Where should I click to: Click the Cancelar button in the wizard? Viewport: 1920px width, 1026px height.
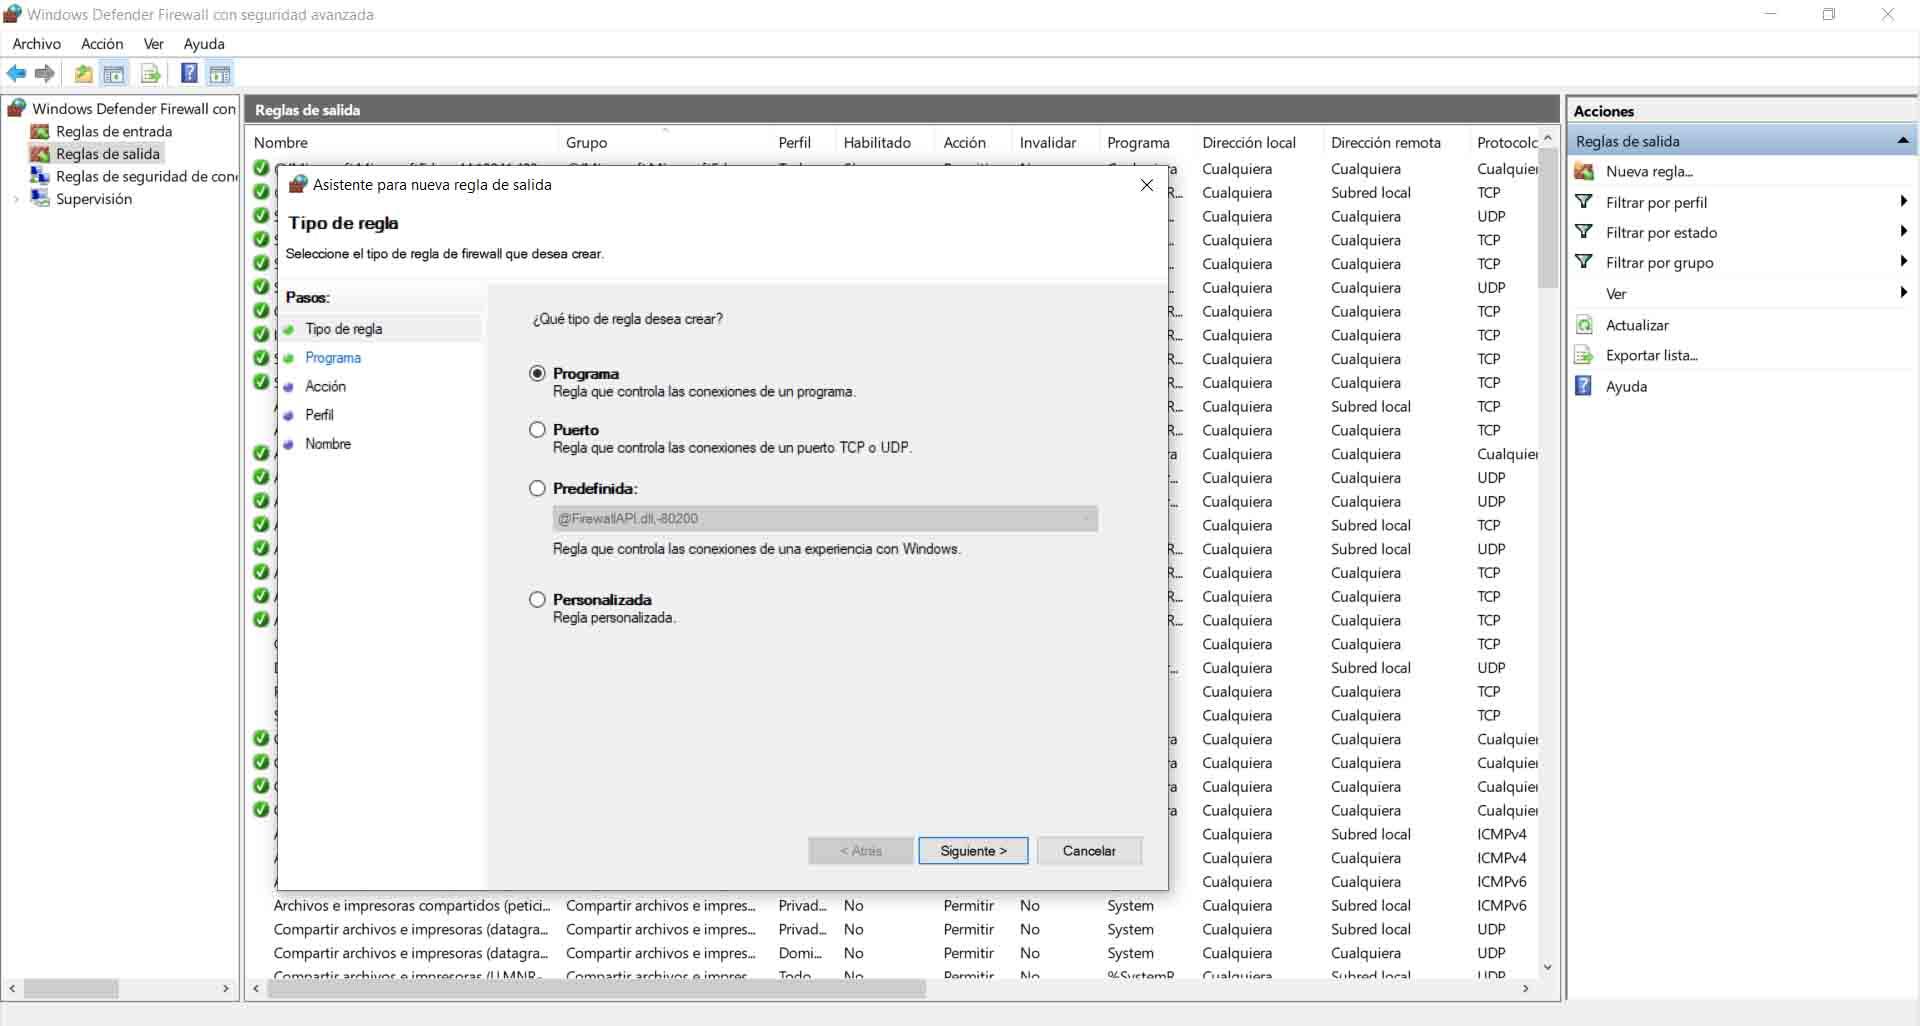click(1089, 851)
